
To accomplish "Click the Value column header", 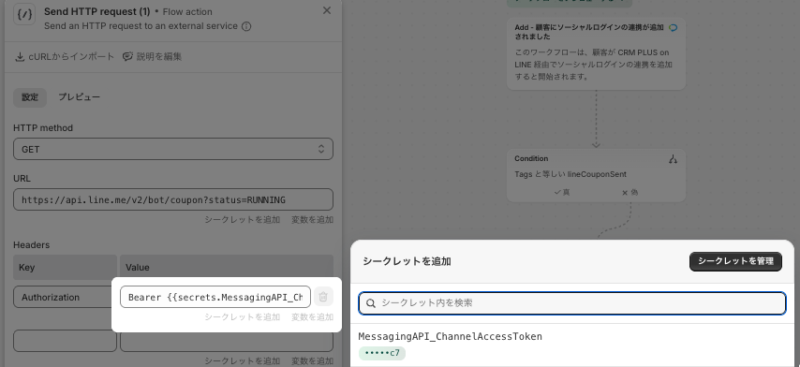I will 227,267.
